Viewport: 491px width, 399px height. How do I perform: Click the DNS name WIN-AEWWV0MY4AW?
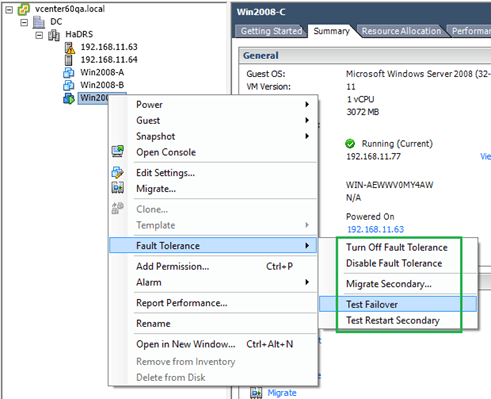(x=389, y=185)
